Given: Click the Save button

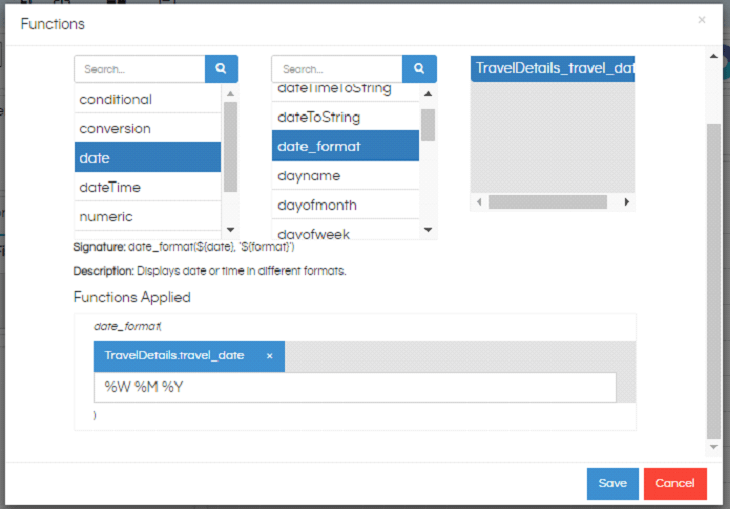Looking at the screenshot, I should 612,483.
